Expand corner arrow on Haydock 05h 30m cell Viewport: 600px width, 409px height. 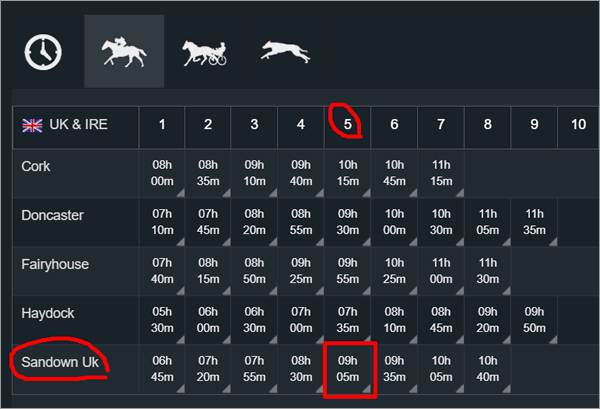click(x=178, y=342)
